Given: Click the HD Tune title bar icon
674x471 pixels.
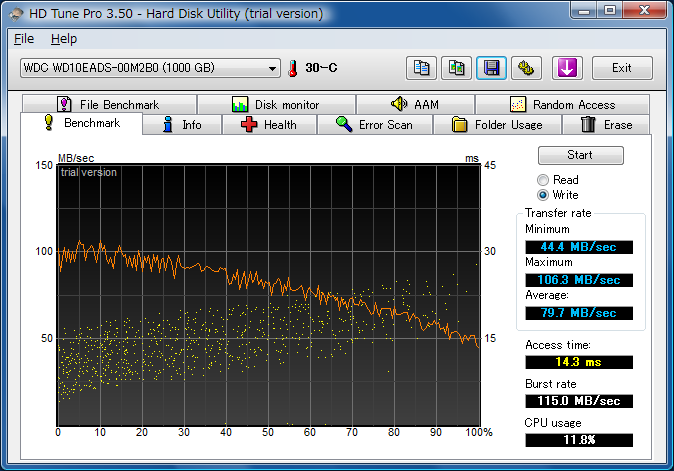Looking at the screenshot, I should click(x=14, y=14).
